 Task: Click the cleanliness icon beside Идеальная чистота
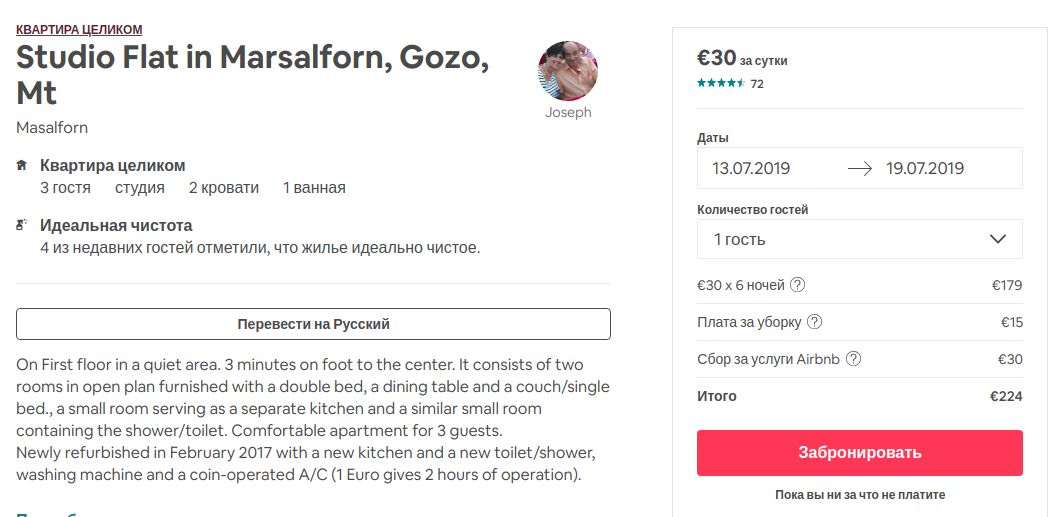pyautogui.click(x=22, y=226)
